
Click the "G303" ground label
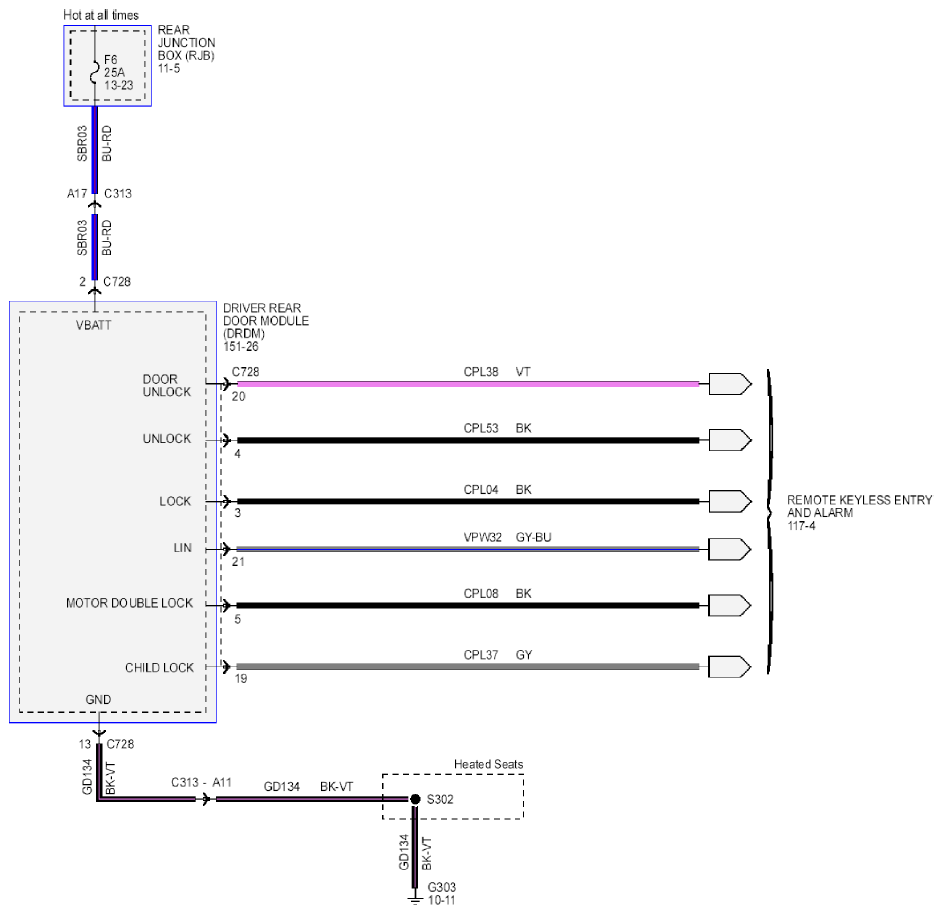click(x=442, y=887)
